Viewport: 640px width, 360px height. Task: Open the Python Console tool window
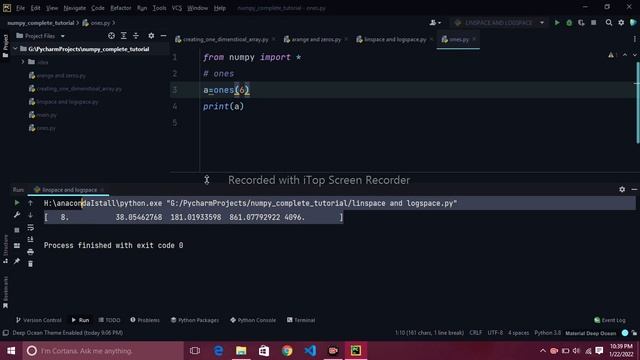(253, 320)
